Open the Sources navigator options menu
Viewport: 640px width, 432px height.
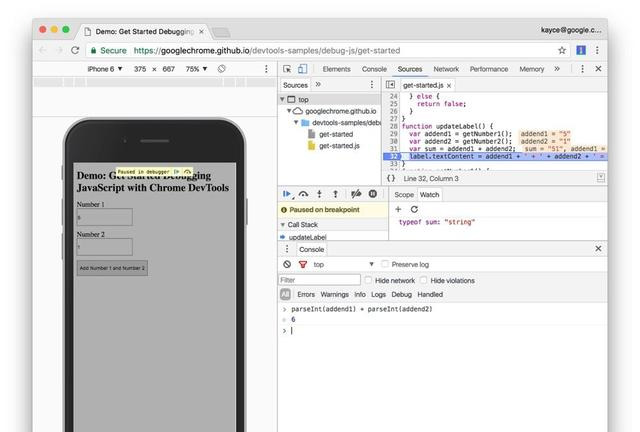click(x=371, y=84)
